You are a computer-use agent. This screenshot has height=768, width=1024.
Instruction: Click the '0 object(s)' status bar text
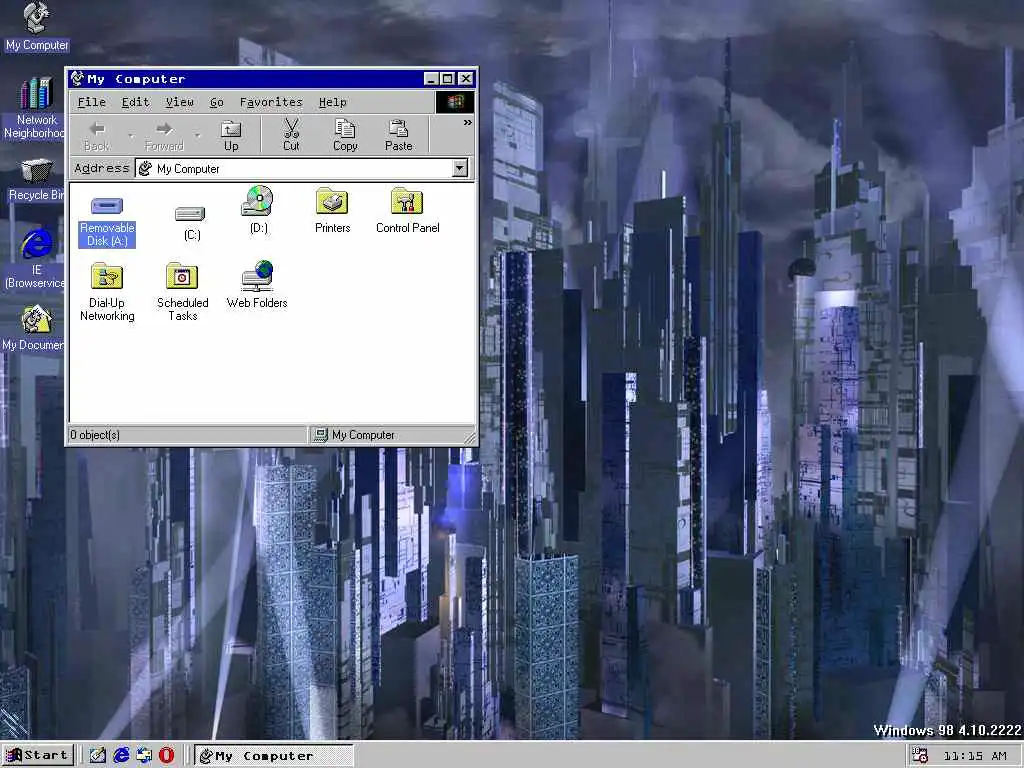pyautogui.click(x=95, y=435)
